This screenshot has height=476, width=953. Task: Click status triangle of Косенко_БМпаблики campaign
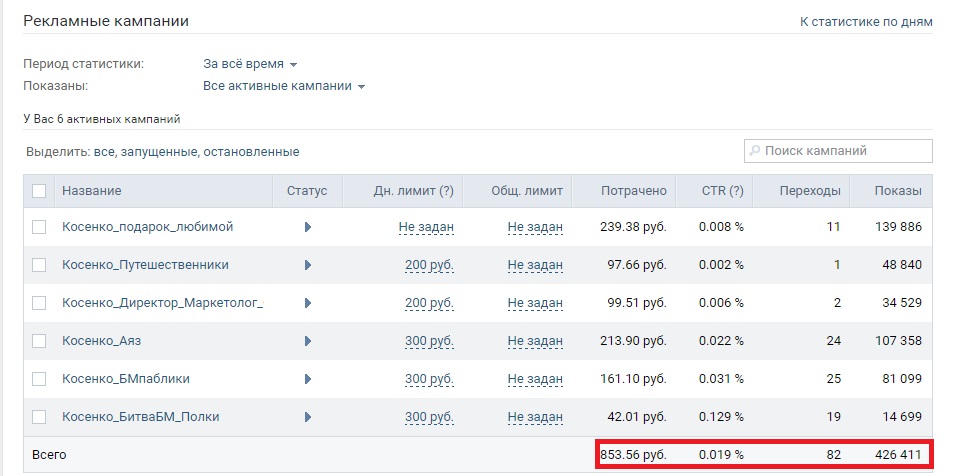(x=308, y=379)
